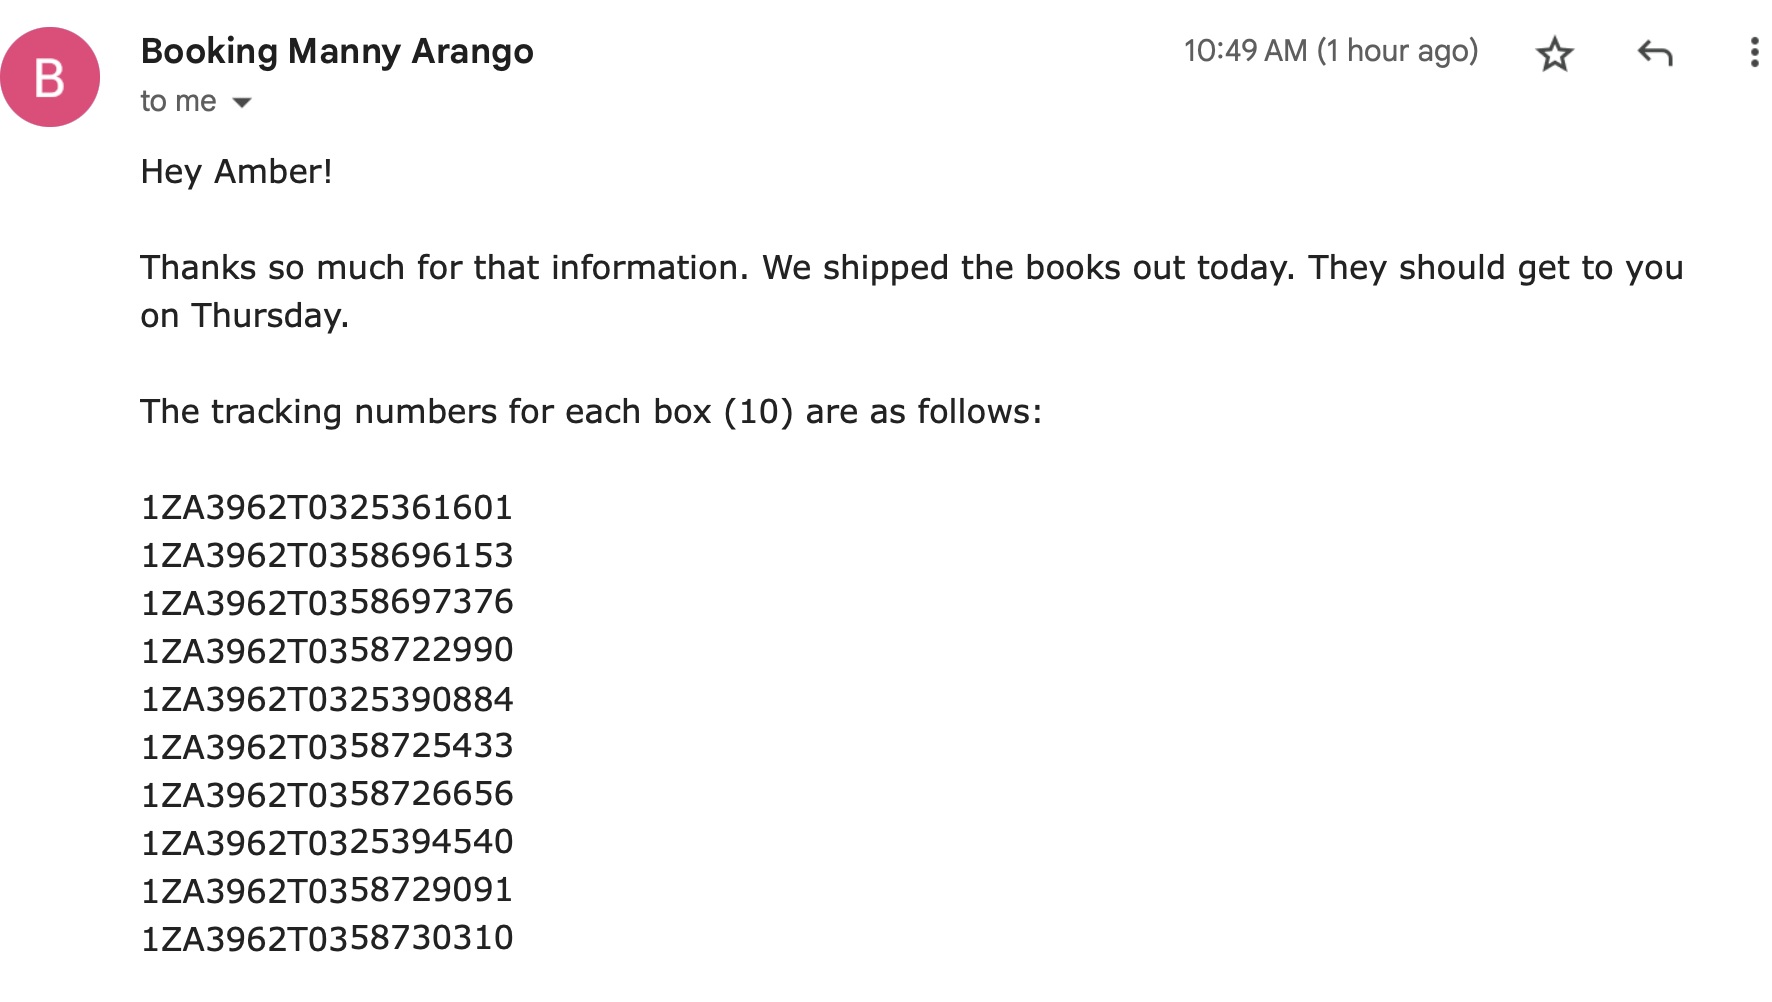Click the "Hey Amber!" greeting line
The image size is (1772, 1002).
click(x=236, y=172)
